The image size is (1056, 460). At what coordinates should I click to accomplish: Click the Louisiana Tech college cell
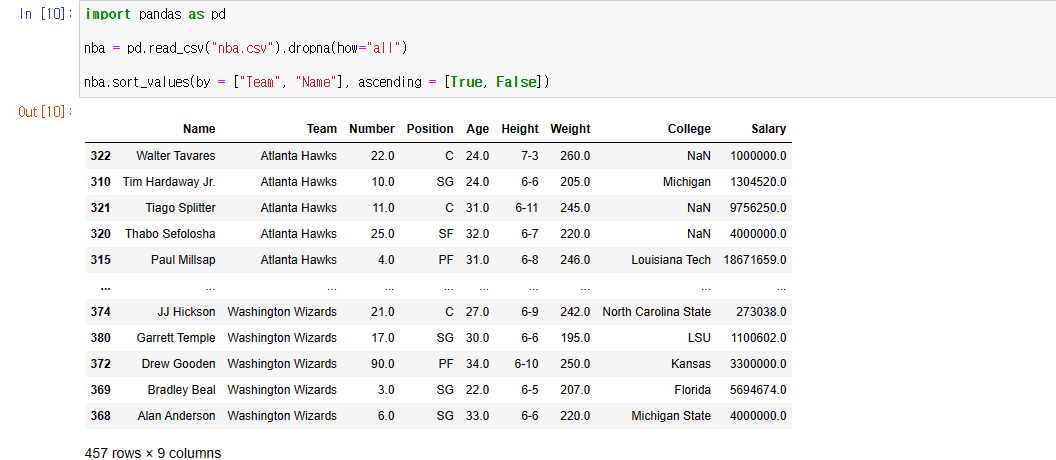[671, 259]
